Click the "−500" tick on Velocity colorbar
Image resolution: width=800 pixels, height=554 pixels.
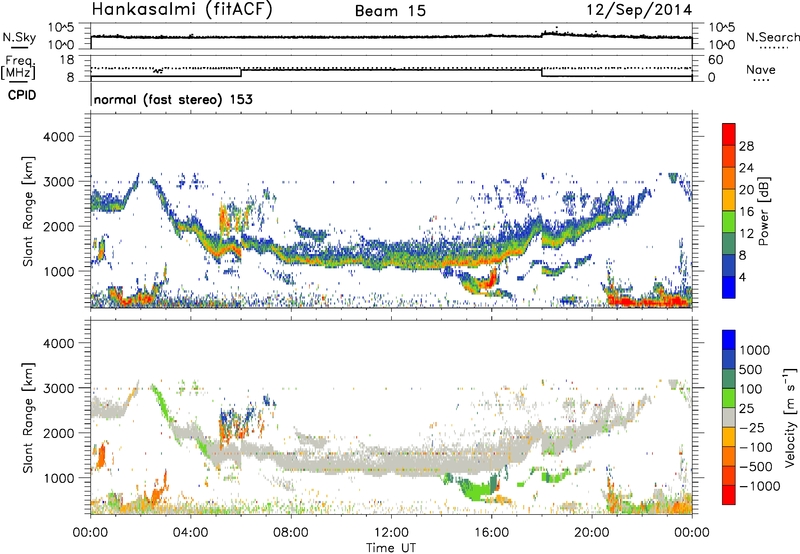756,467
